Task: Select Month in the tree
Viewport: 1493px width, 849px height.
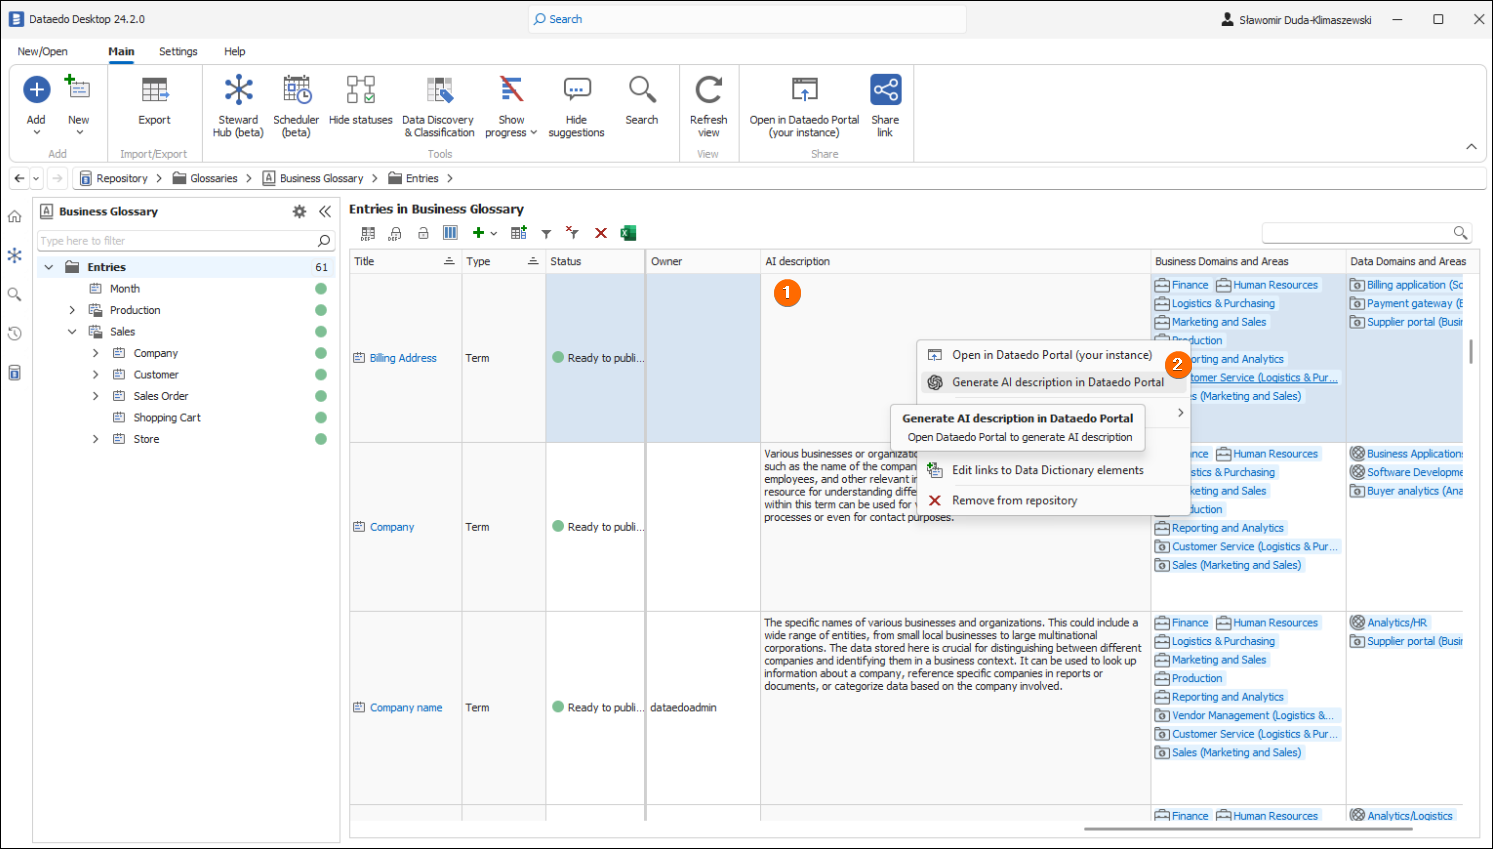Action: (125, 289)
